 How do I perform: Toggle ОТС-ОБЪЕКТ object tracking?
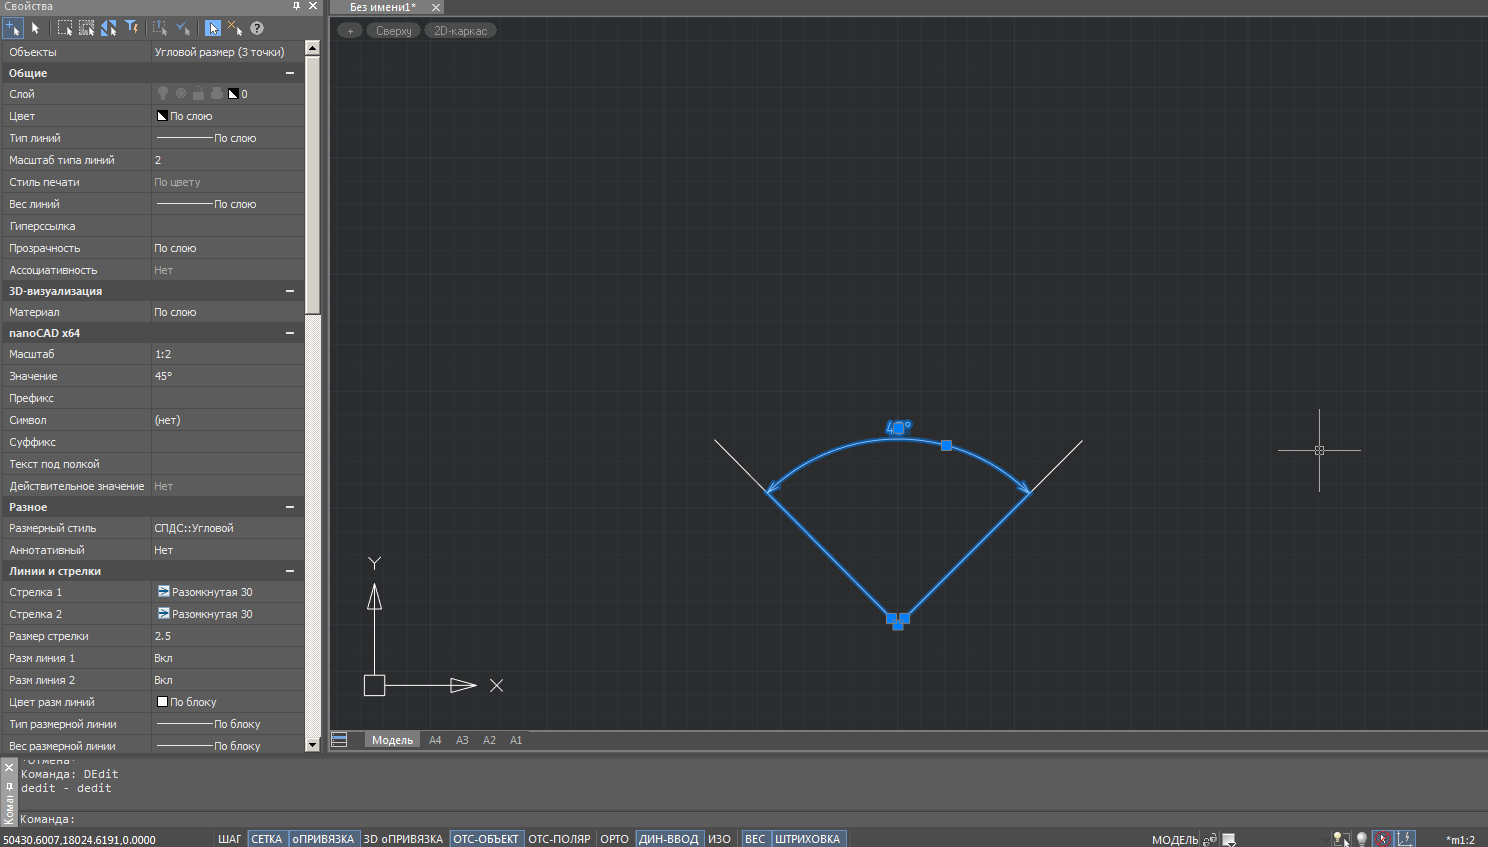click(486, 839)
